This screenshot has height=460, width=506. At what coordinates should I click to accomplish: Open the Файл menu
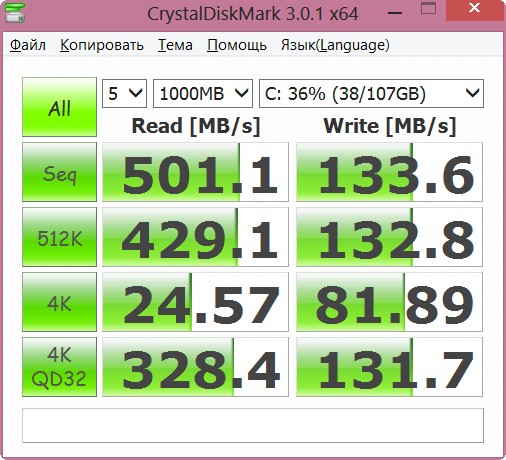(28, 45)
